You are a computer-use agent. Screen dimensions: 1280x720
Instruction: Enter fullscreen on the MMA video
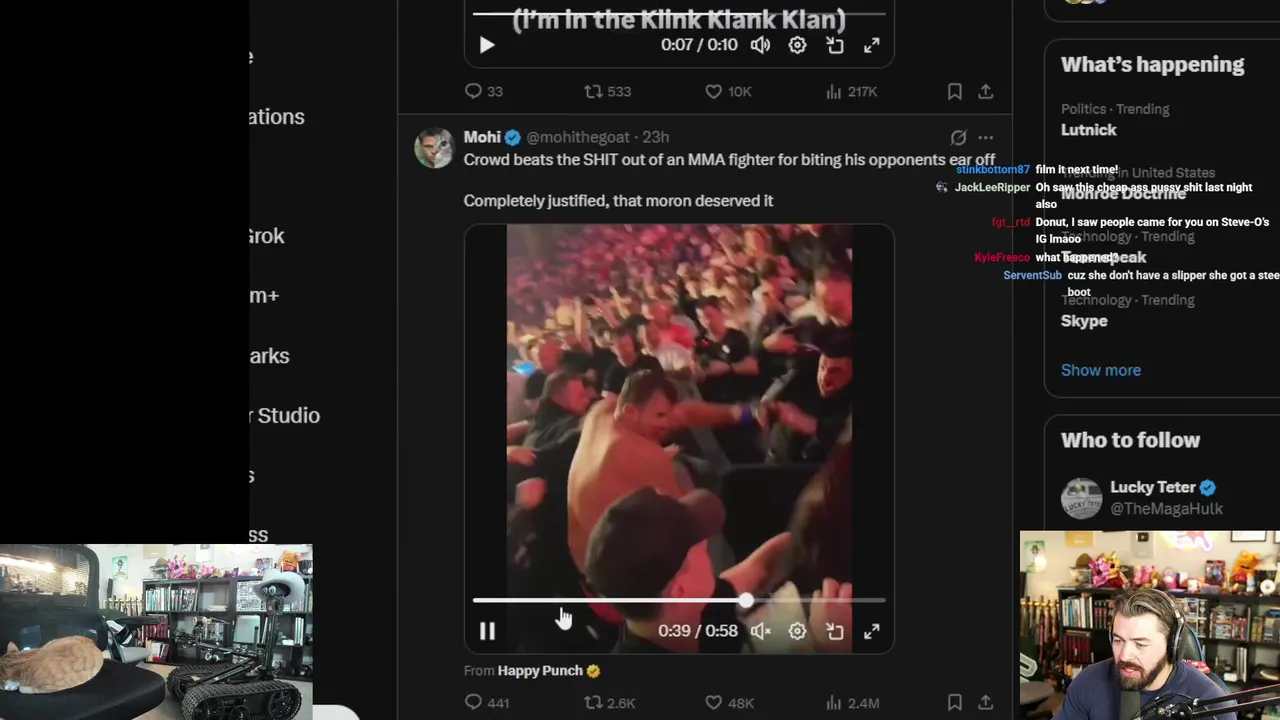pos(872,631)
